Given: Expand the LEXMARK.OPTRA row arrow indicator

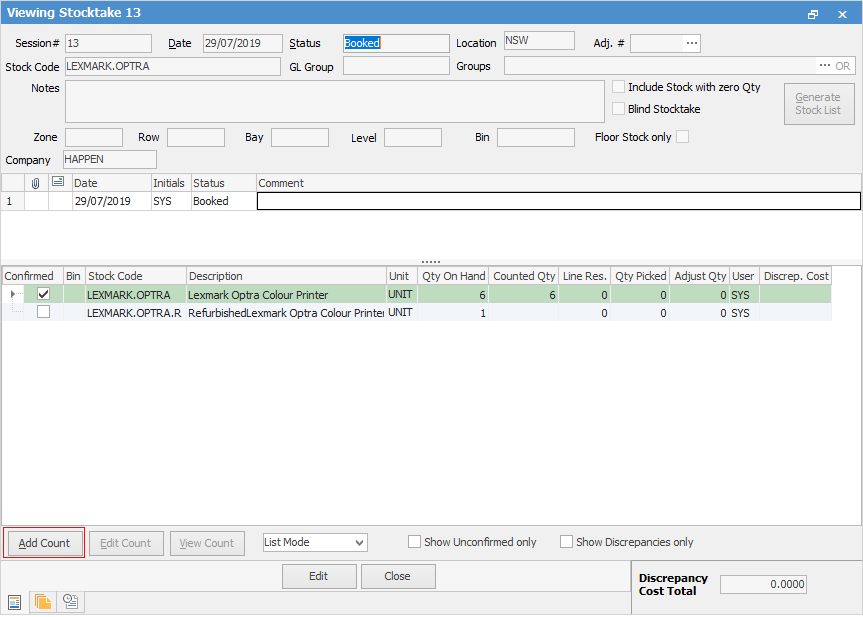Looking at the screenshot, I should [12, 295].
